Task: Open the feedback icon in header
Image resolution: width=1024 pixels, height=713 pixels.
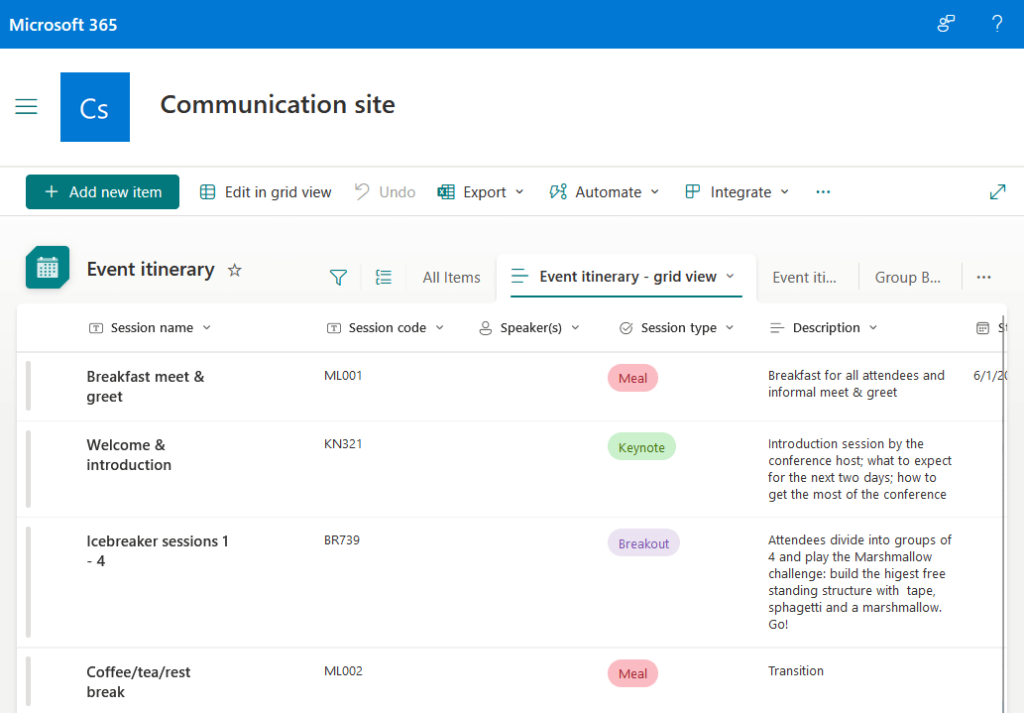Action: [x=946, y=24]
